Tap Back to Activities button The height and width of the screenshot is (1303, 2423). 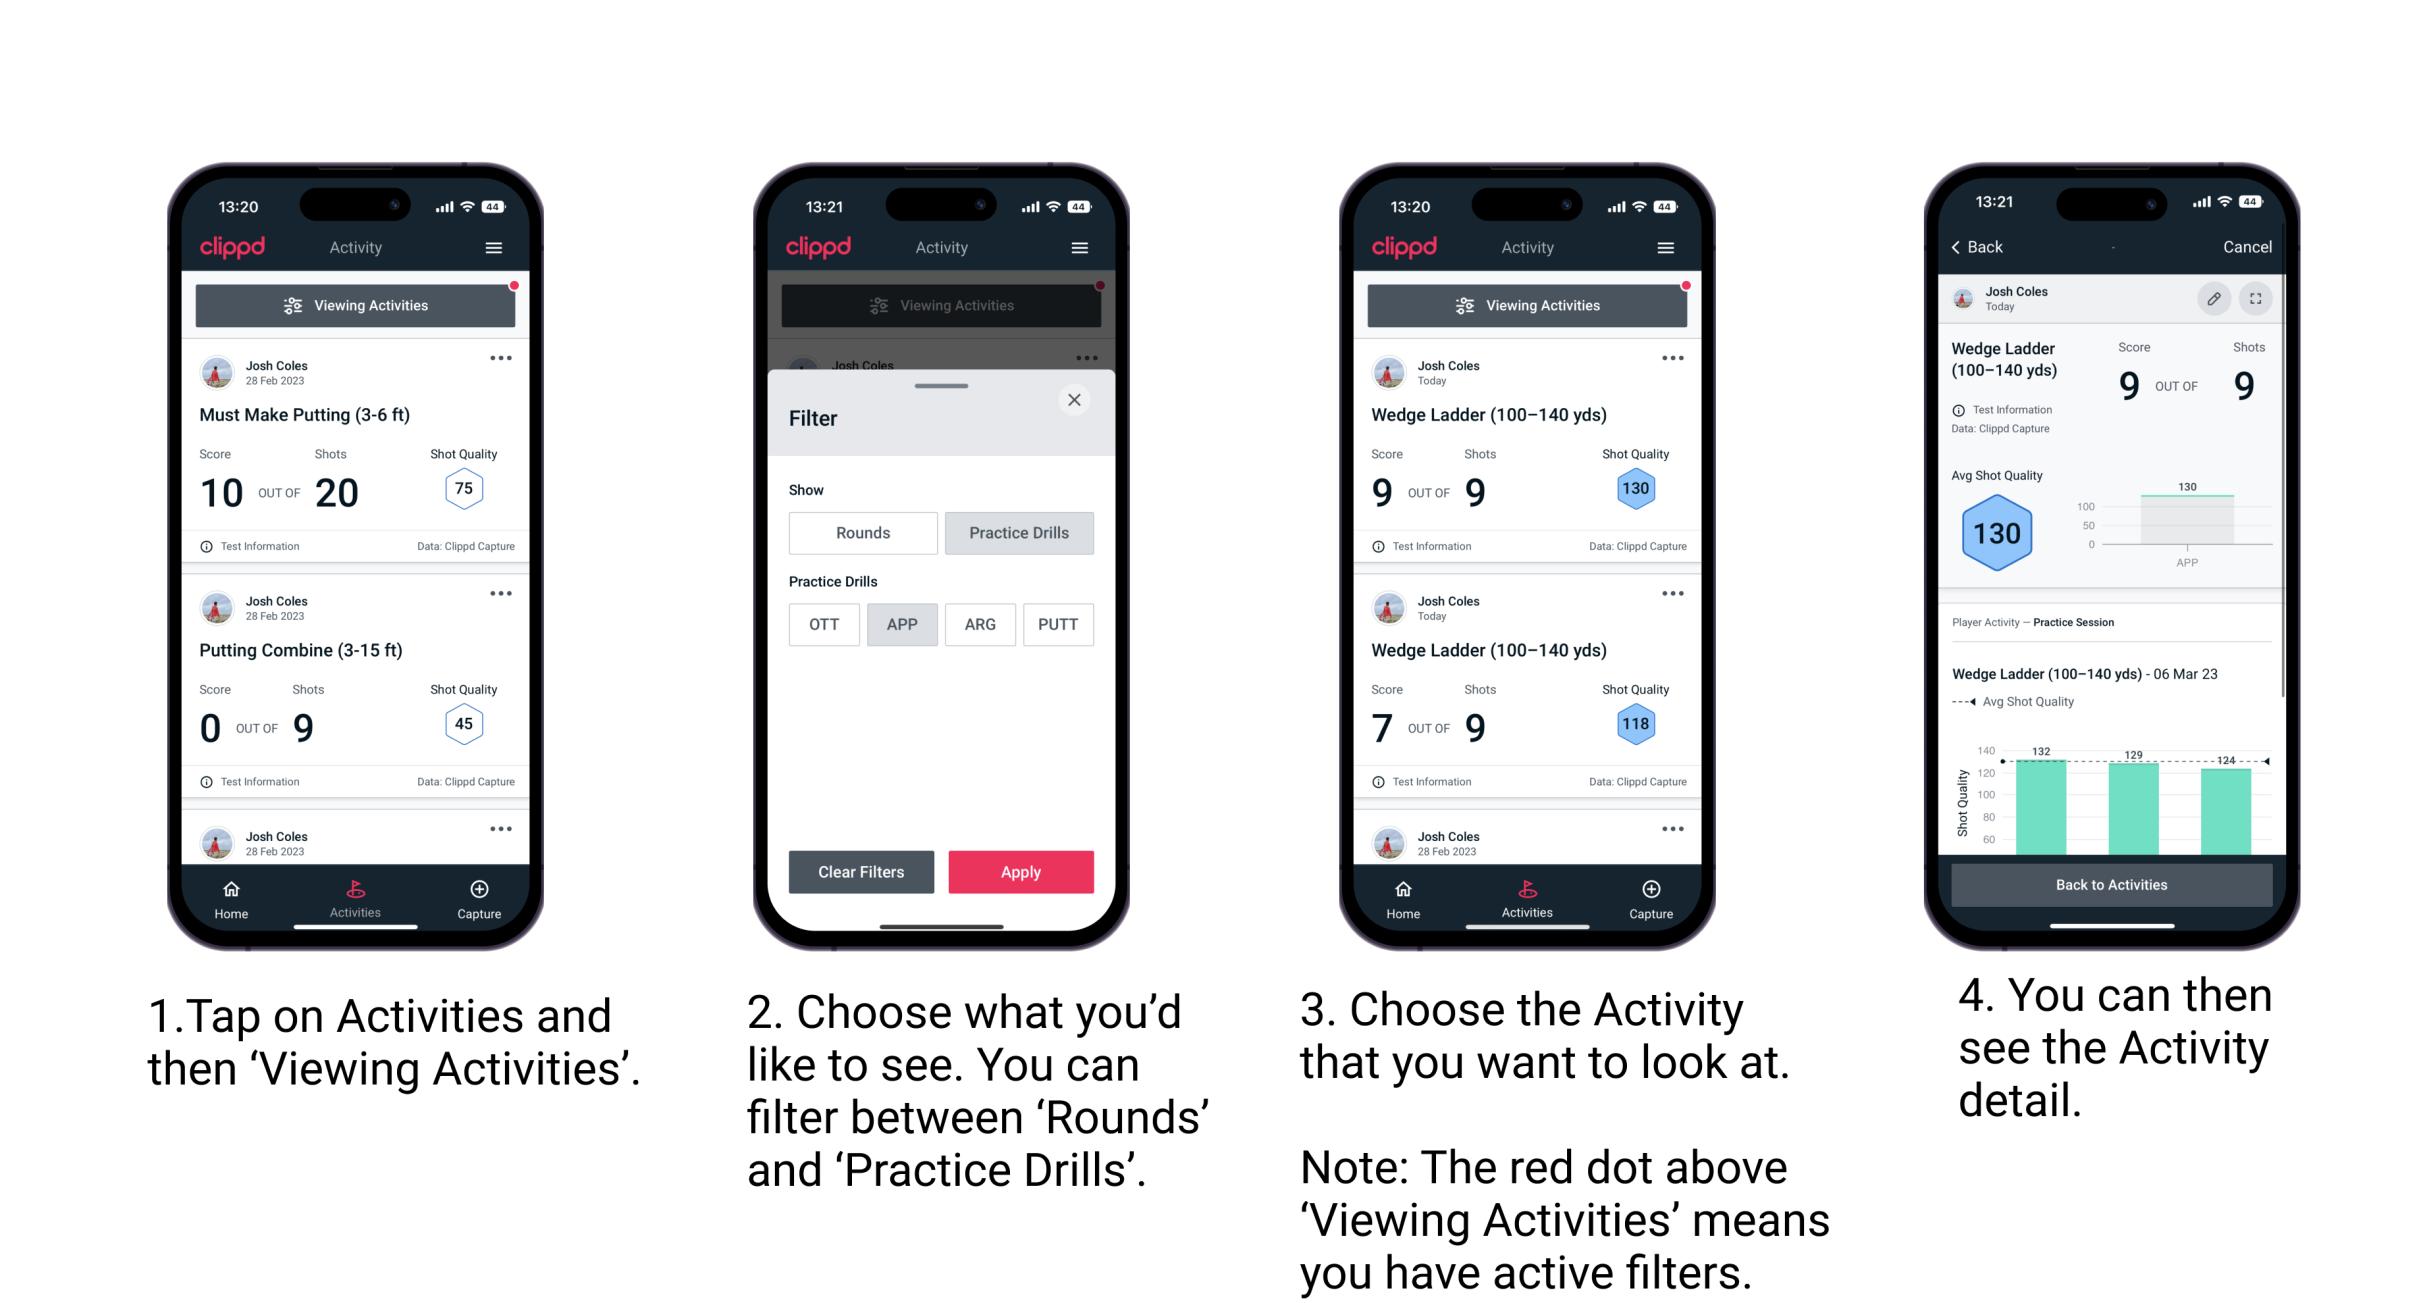click(2110, 886)
